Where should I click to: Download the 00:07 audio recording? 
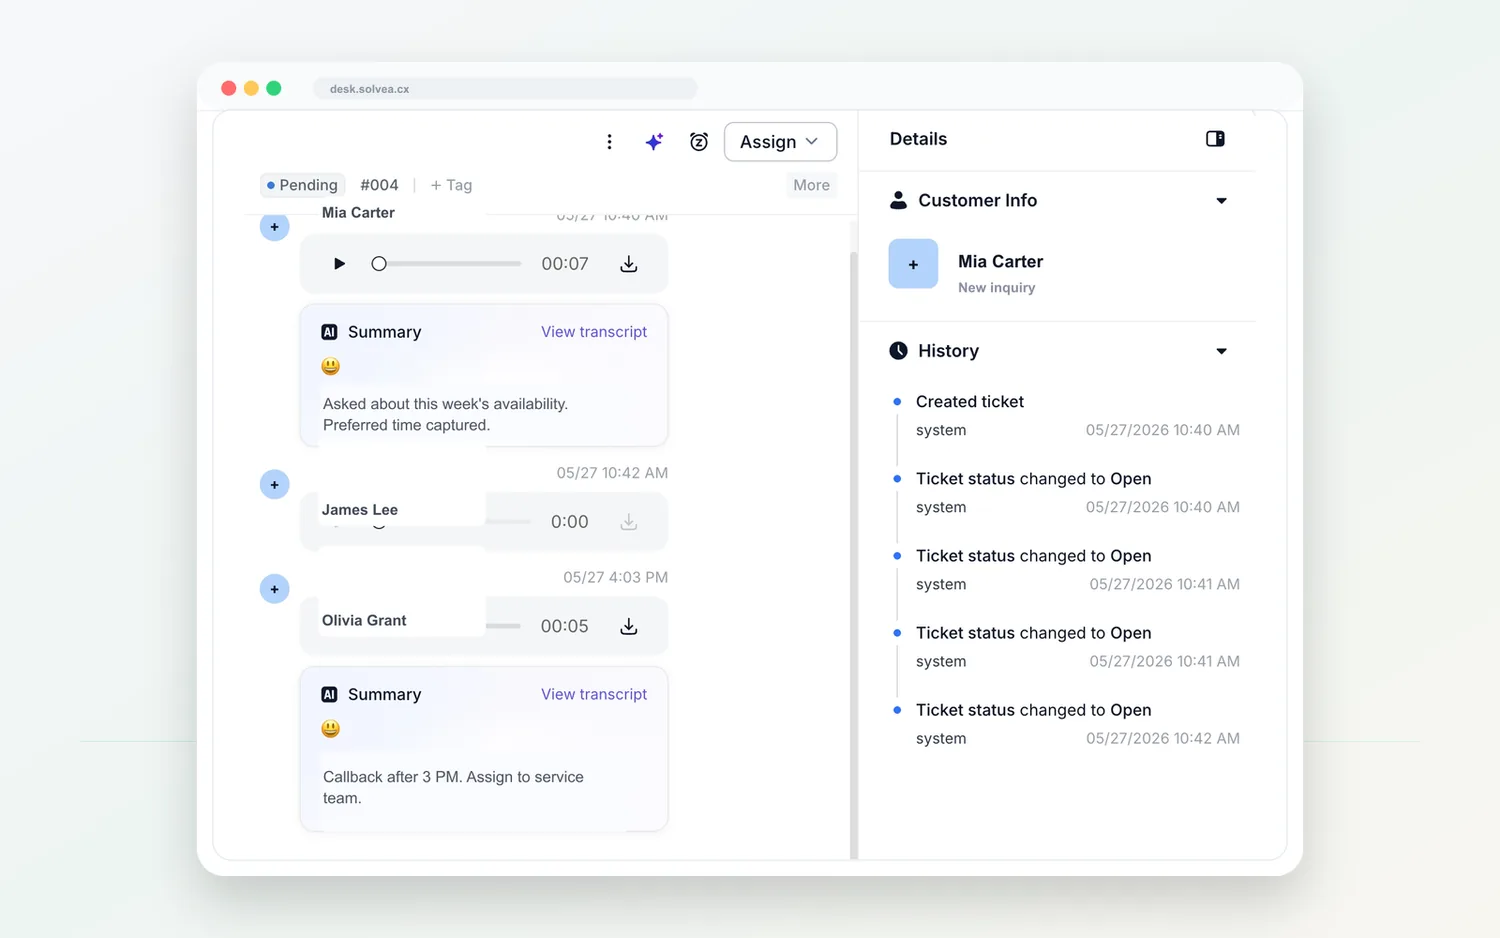(628, 264)
